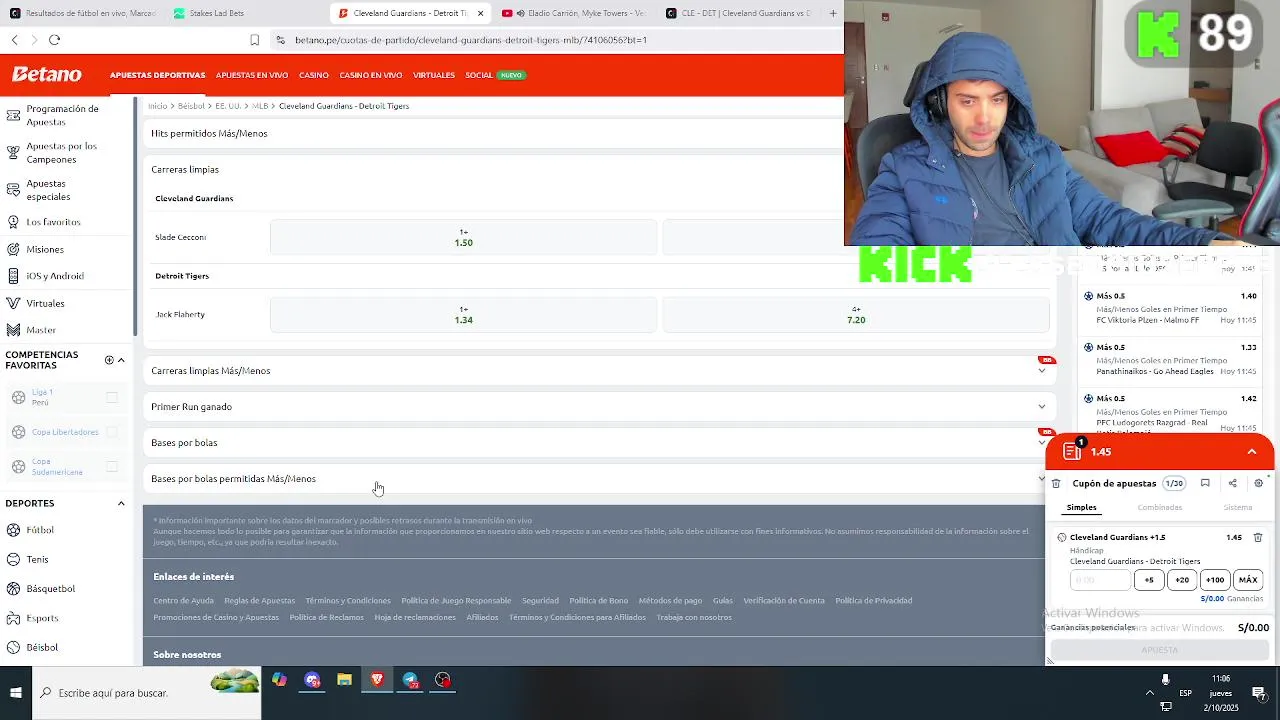Open Casino menu item

click(x=313, y=75)
